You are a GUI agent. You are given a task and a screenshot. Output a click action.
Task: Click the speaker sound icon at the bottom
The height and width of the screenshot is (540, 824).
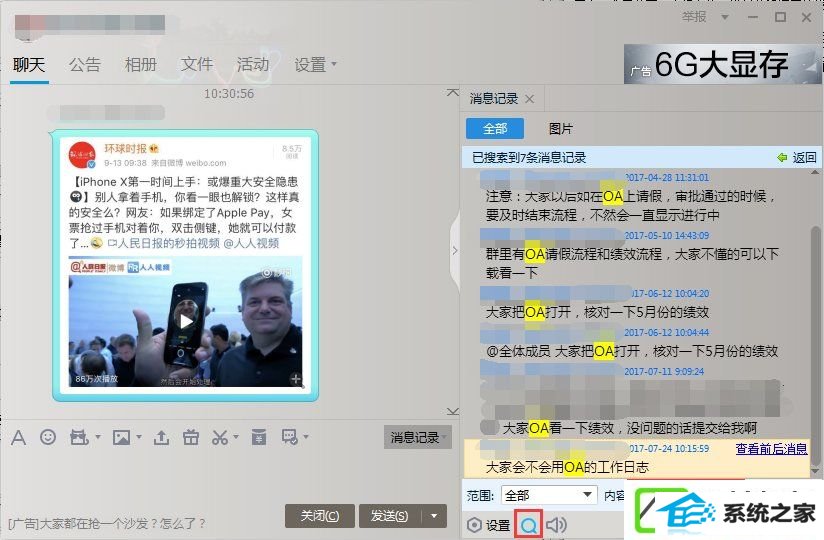pos(557,524)
